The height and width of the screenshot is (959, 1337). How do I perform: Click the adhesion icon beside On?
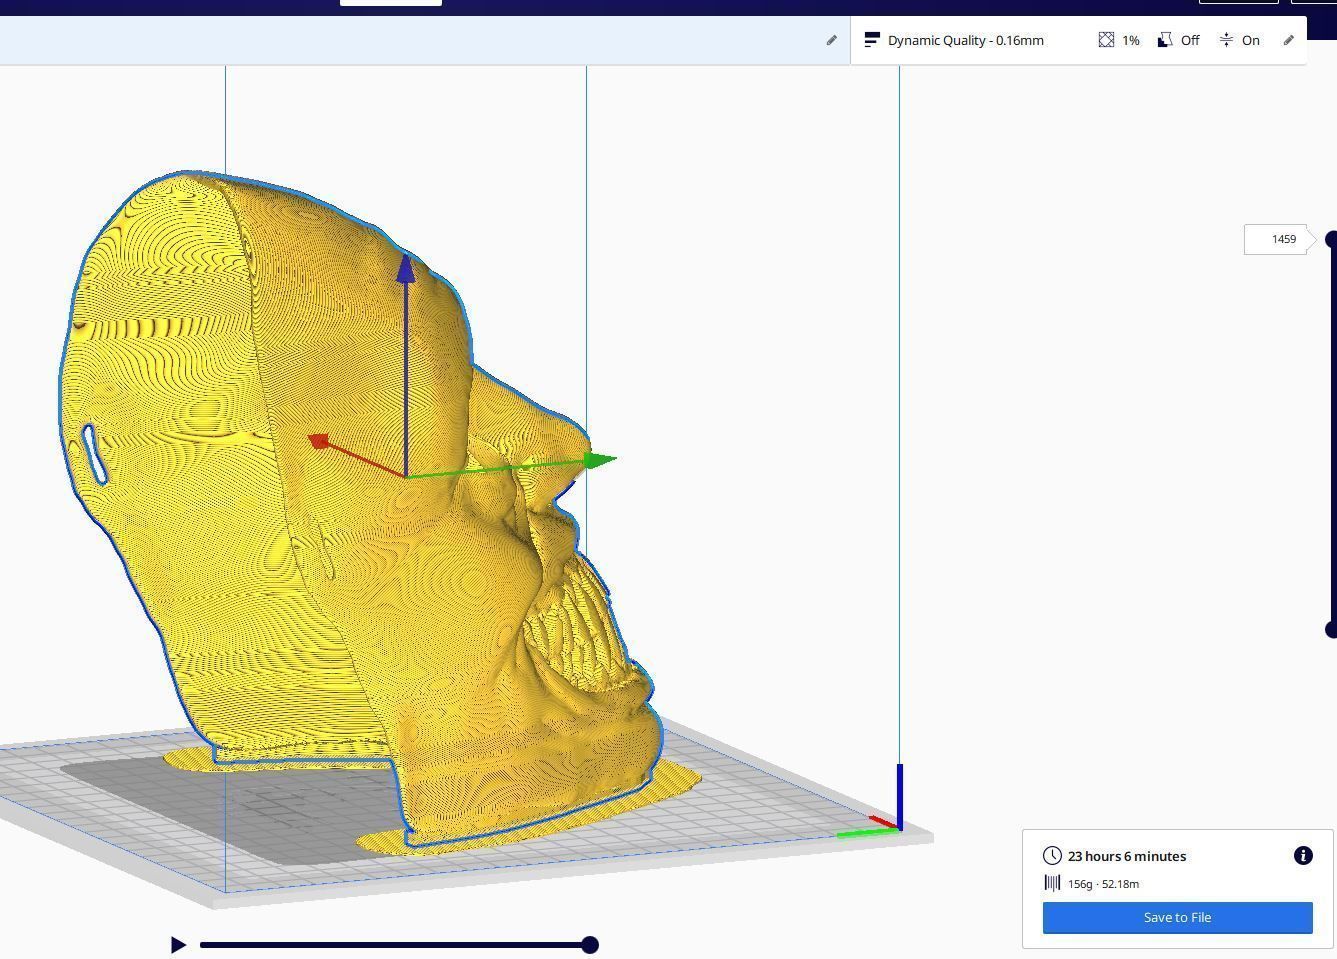tap(1226, 40)
